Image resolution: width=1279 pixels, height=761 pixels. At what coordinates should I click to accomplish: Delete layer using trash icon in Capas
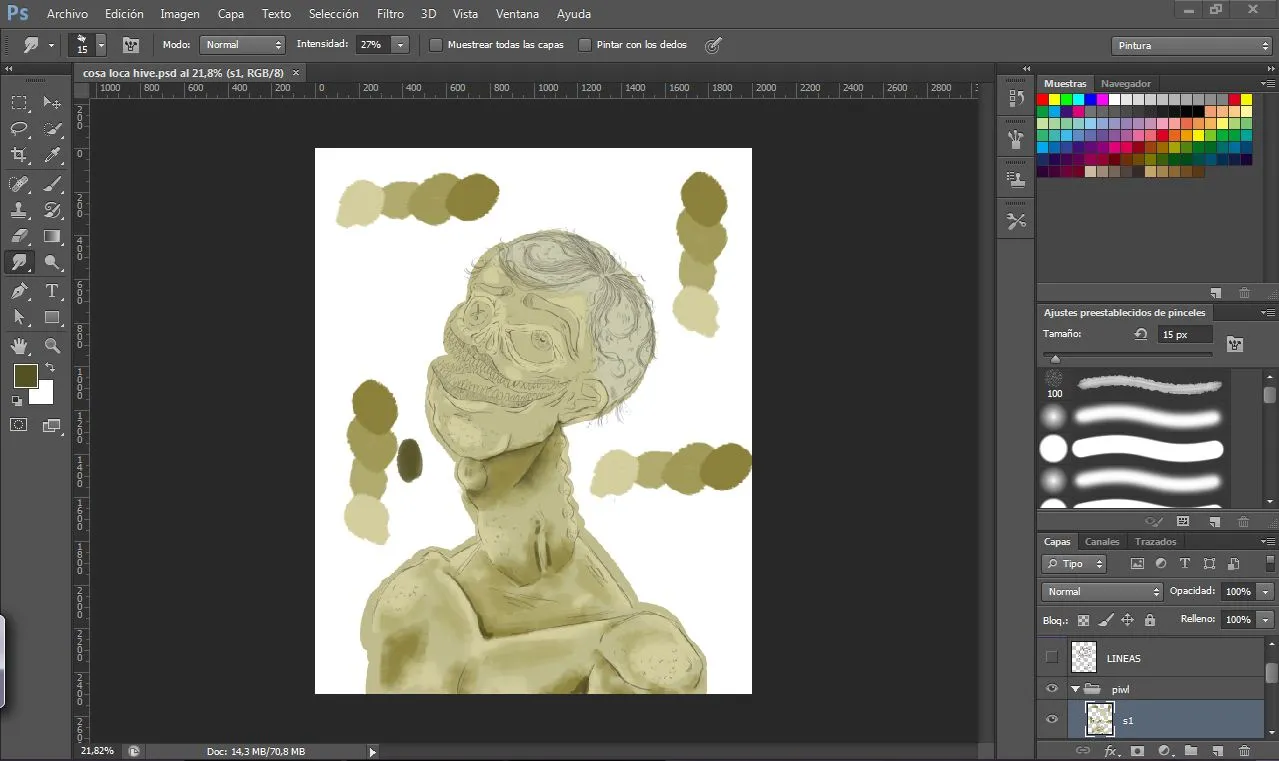(1244, 750)
